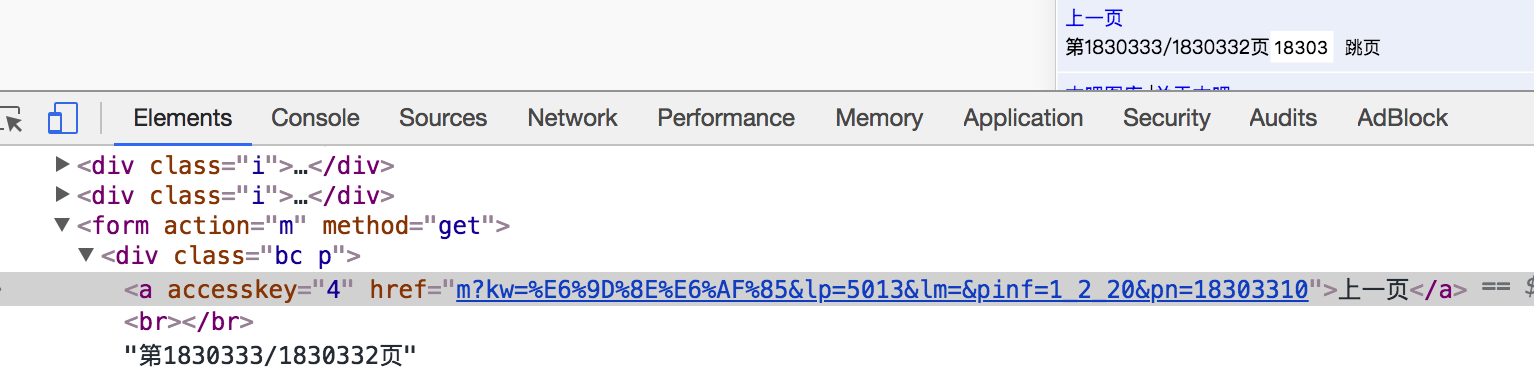Activate the inspect element picker icon
The image size is (1534, 372).
[x=10, y=118]
